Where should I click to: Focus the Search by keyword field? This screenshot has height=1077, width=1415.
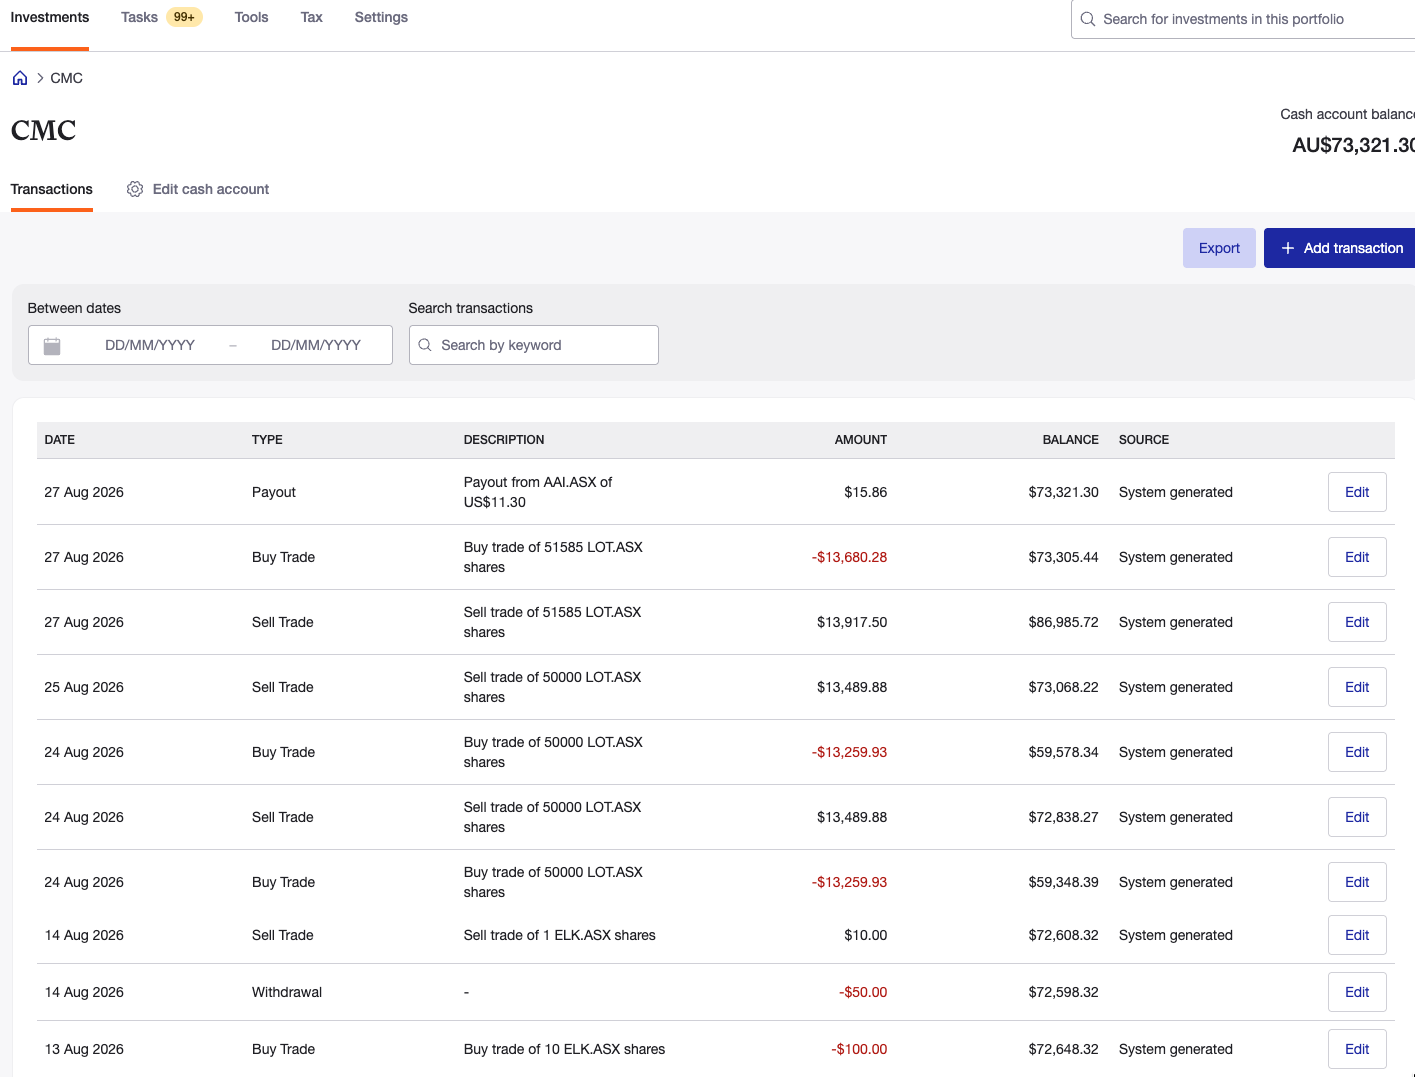pos(533,345)
